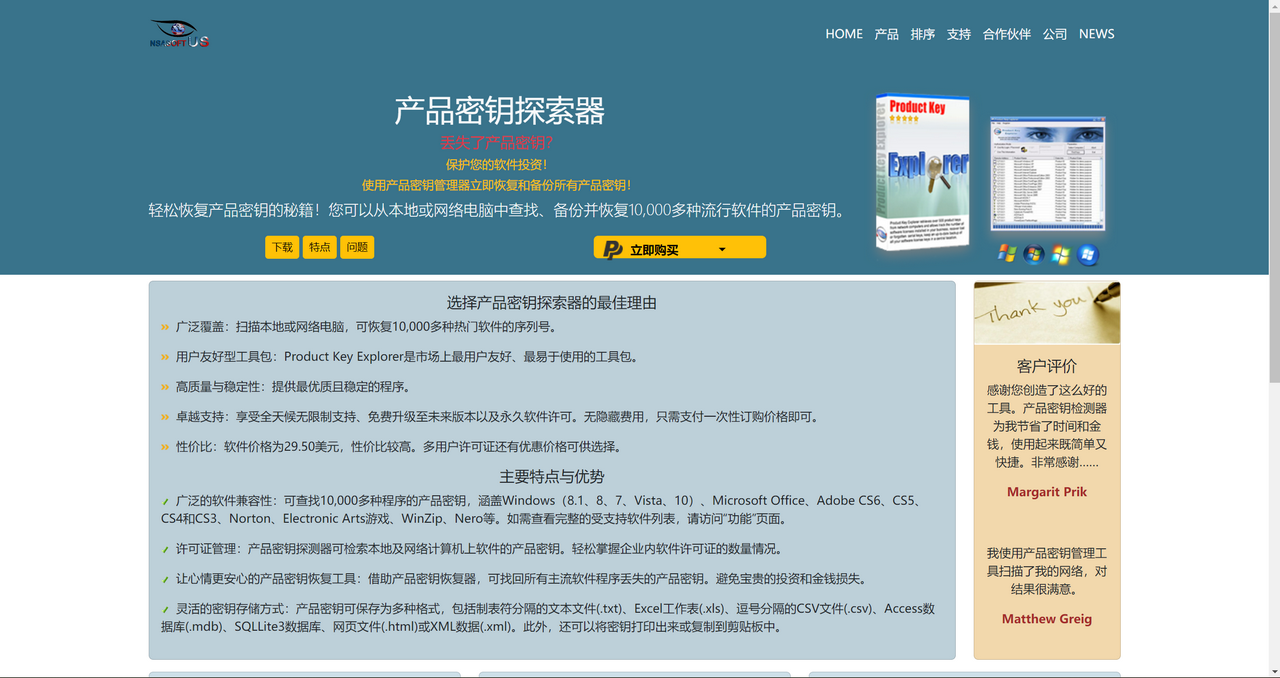Click the Windows Vista orb logo
The image size is (1280, 678).
pyautogui.click(x=1034, y=254)
